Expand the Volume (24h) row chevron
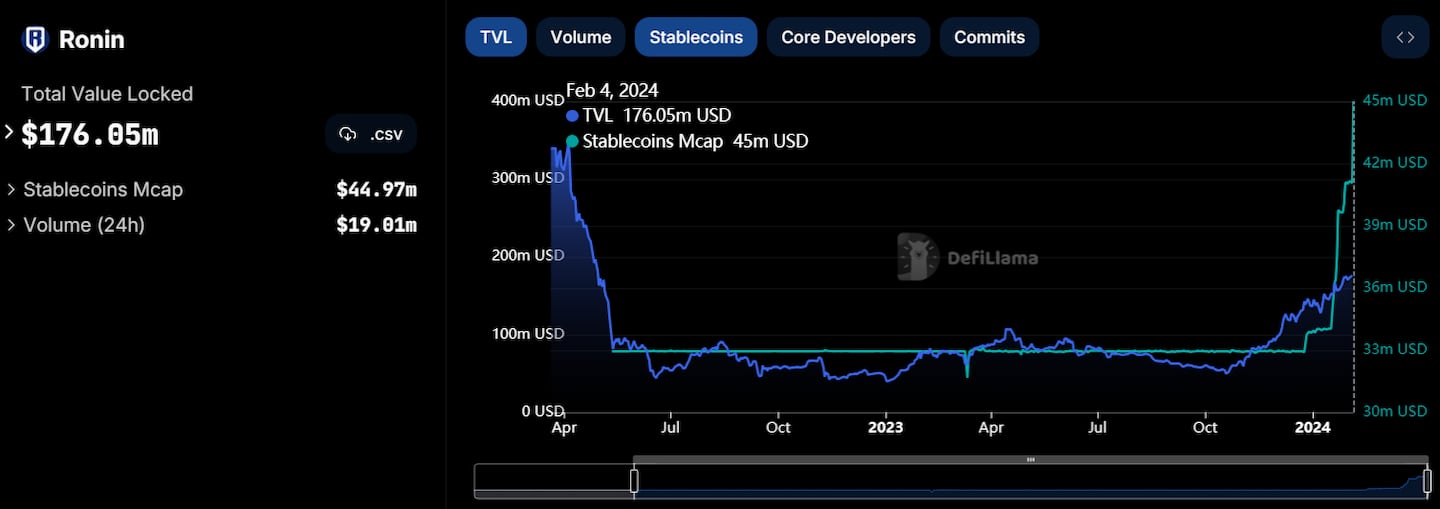 [x=11, y=225]
